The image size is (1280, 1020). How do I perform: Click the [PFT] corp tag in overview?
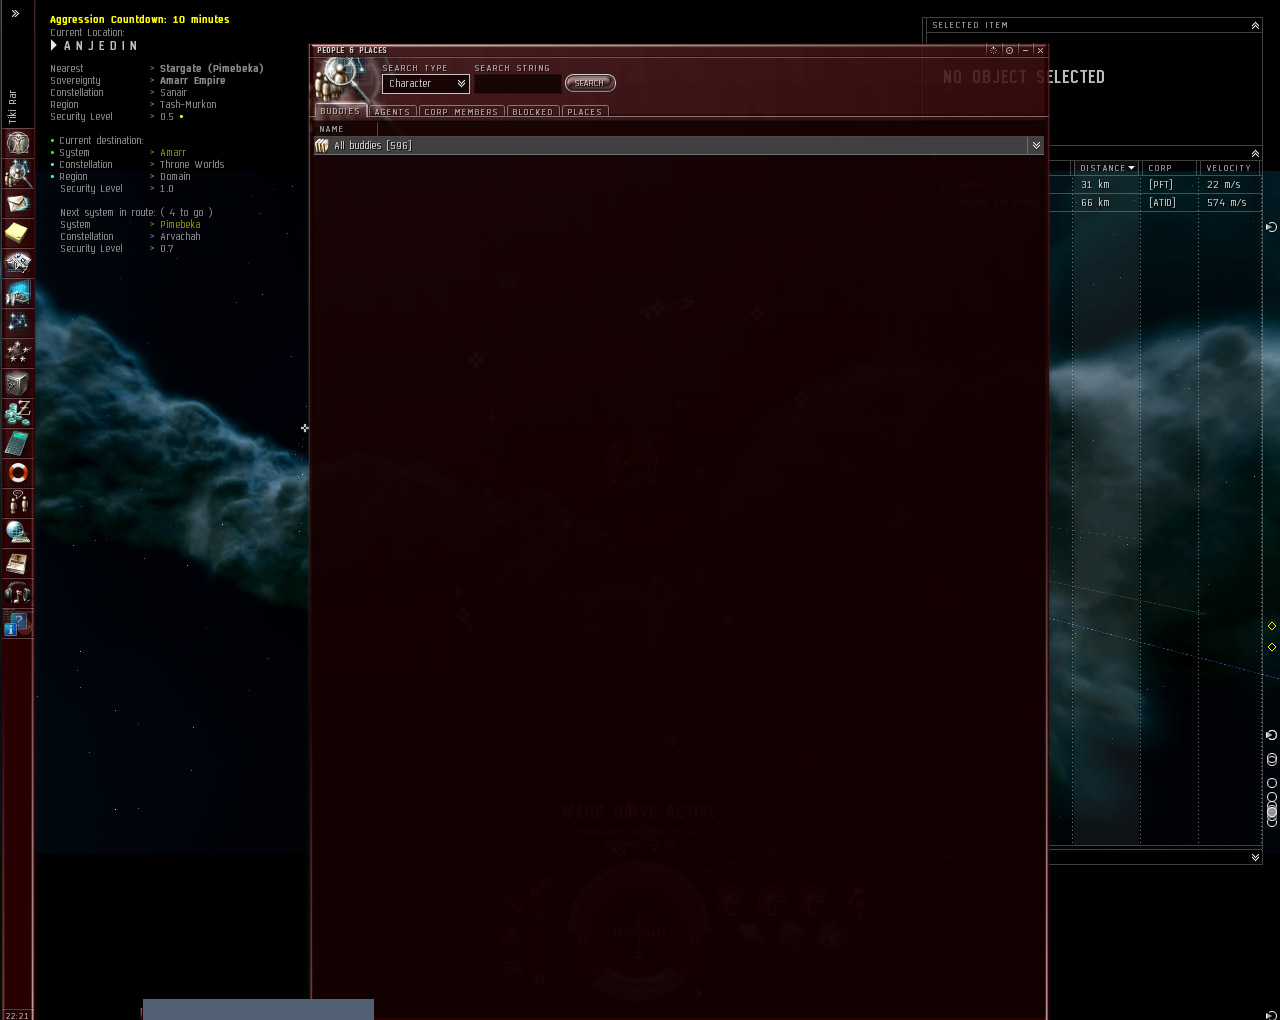pos(1160,185)
